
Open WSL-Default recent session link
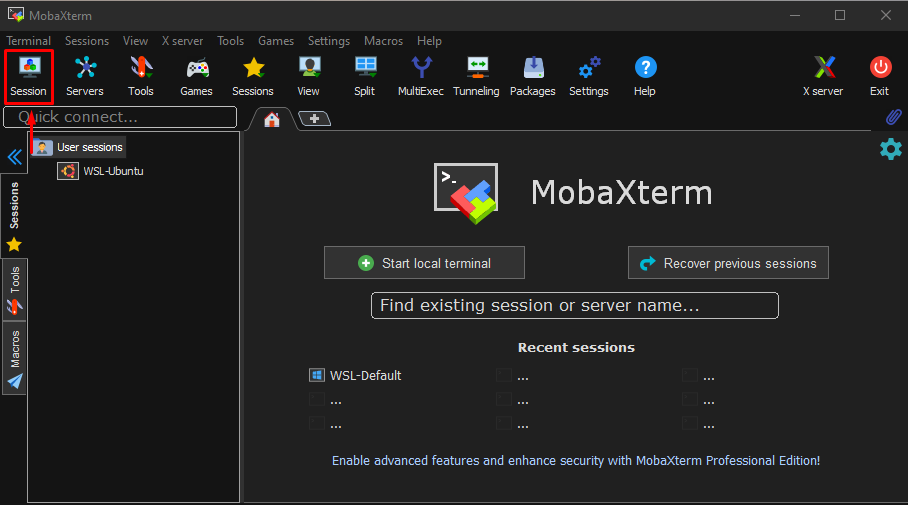[365, 376]
